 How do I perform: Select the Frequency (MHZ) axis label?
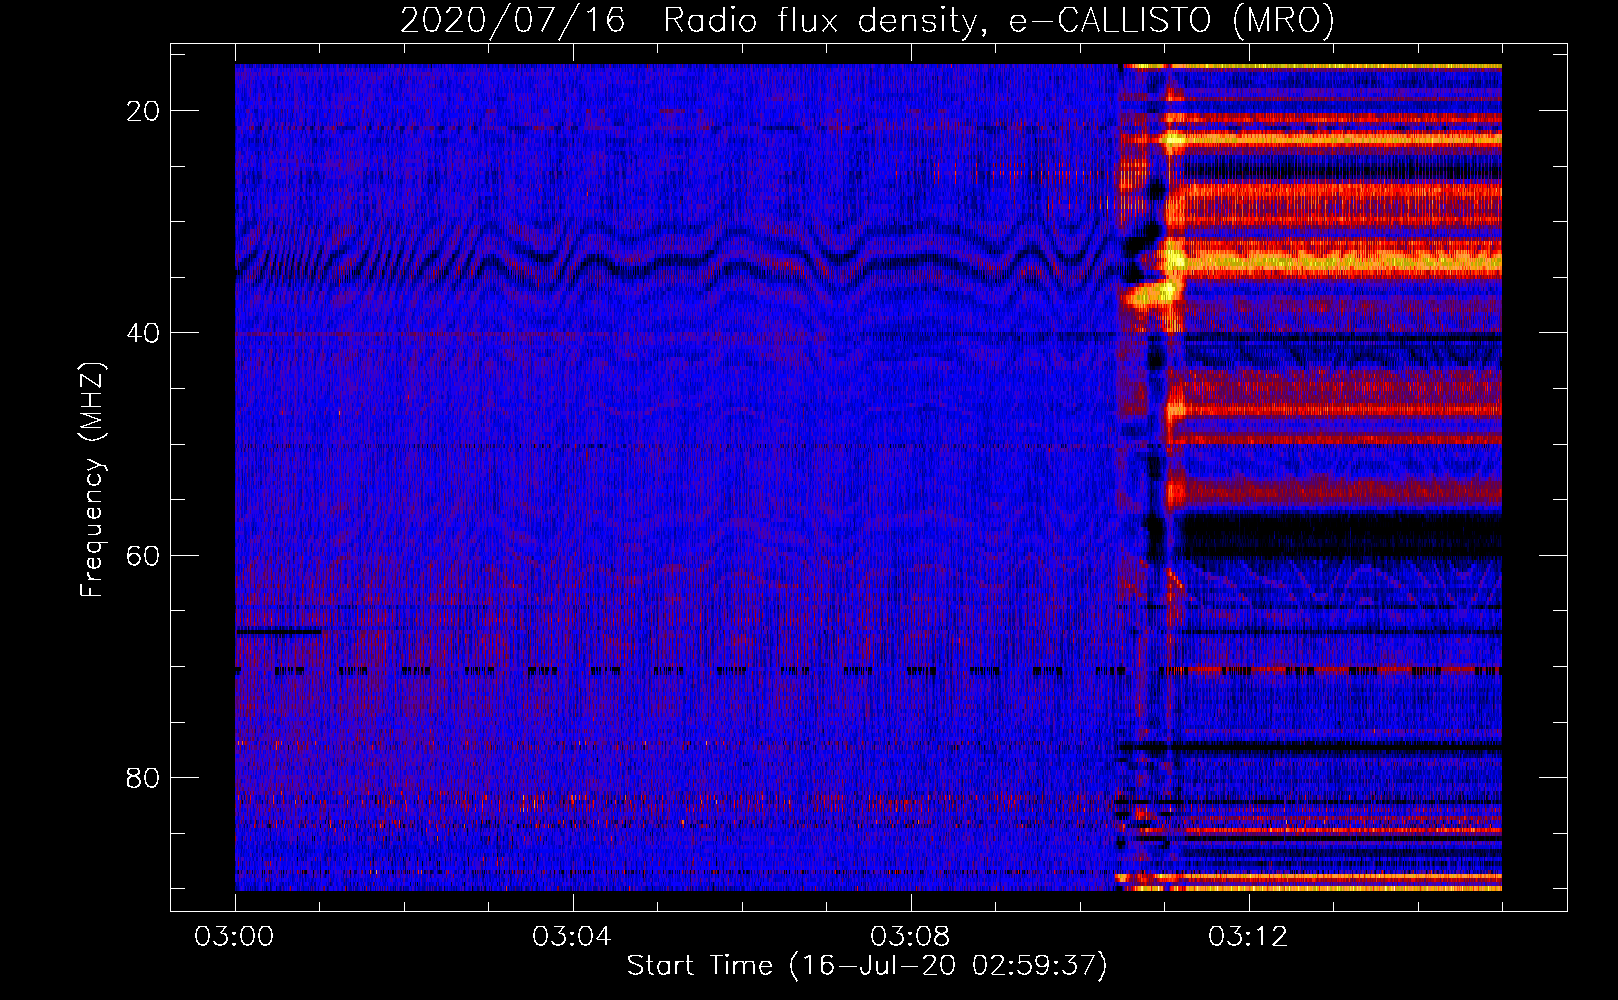click(x=92, y=480)
